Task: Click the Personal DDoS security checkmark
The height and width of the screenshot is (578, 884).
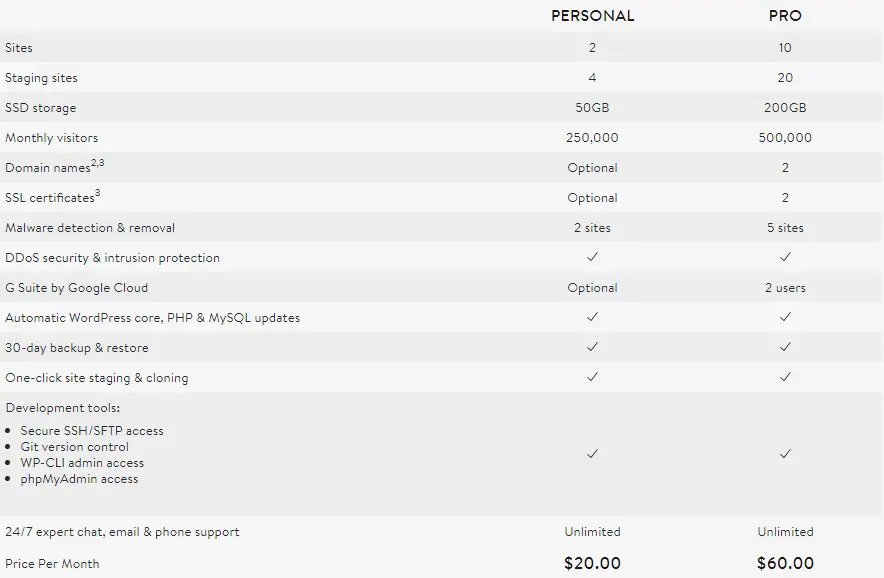Action: click(x=592, y=257)
